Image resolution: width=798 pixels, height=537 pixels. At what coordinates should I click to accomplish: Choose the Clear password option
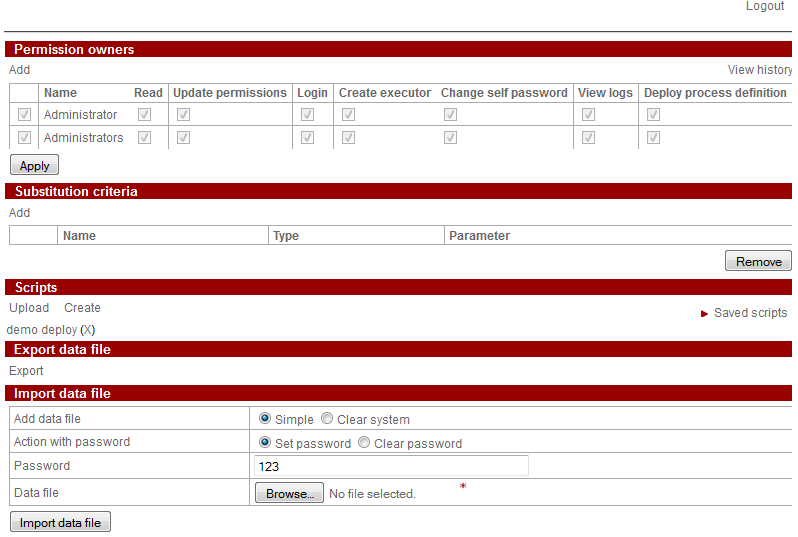pyautogui.click(x=364, y=442)
